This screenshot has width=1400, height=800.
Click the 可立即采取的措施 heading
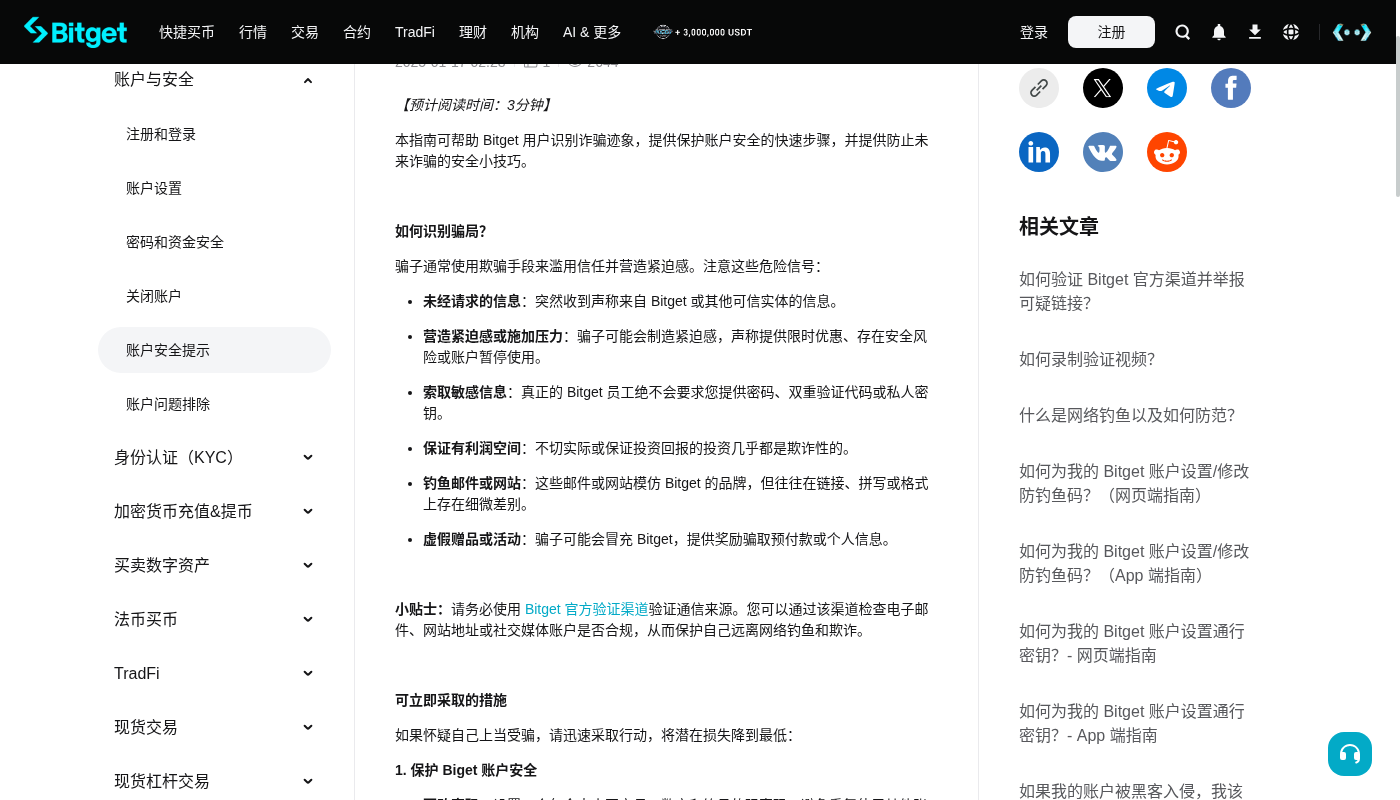(x=451, y=700)
